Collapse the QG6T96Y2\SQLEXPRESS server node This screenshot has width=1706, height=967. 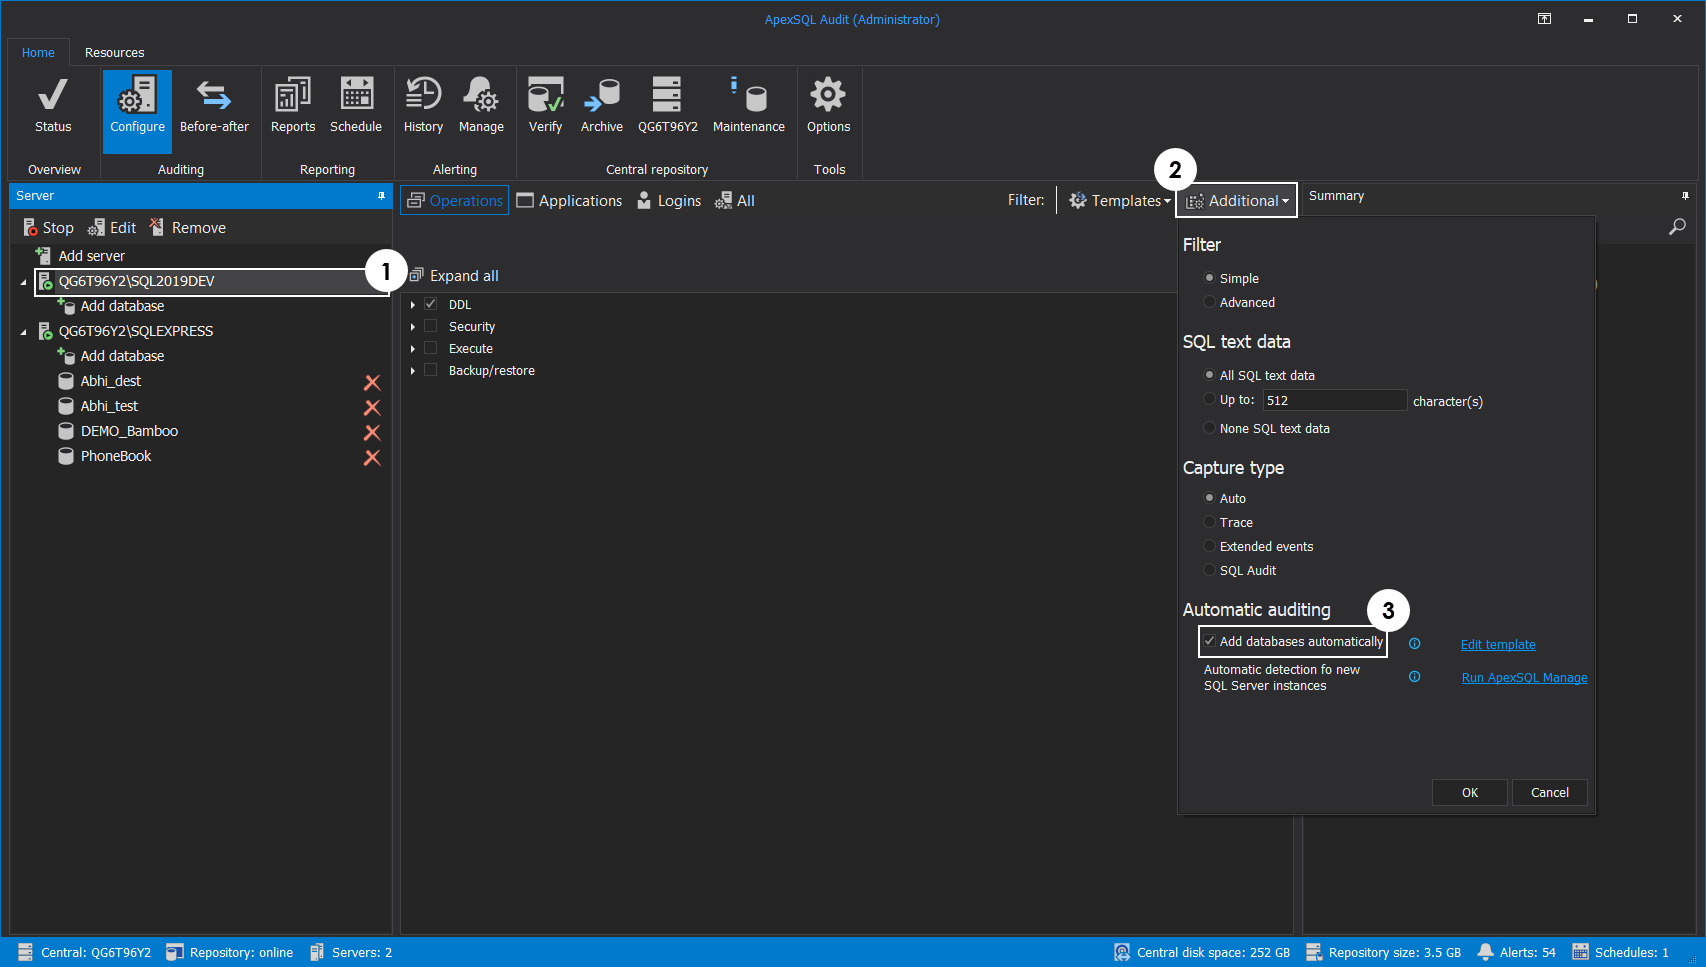23,332
